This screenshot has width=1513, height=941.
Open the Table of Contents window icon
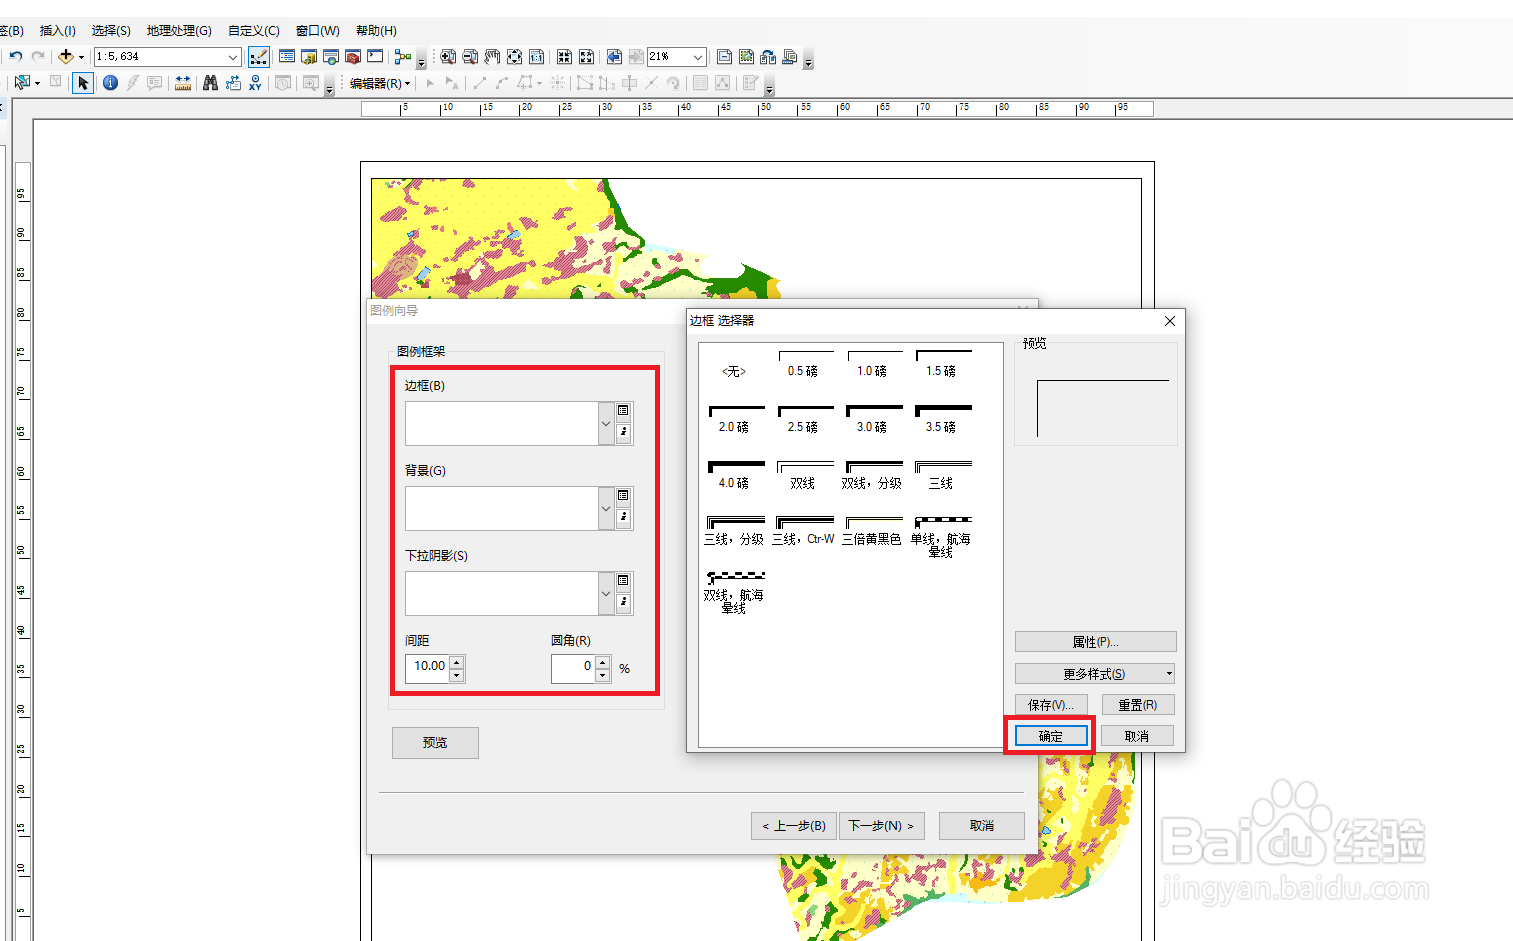(287, 57)
